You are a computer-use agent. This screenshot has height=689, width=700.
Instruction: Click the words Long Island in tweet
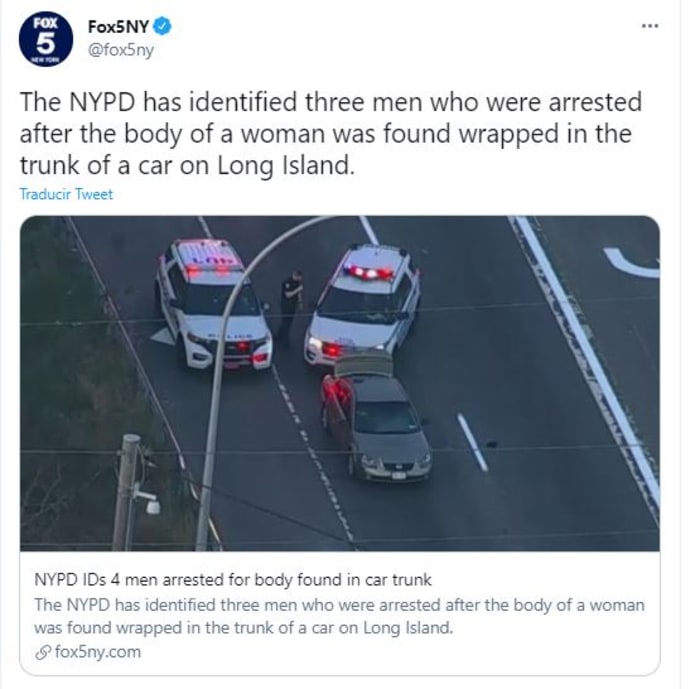coord(285,165)
